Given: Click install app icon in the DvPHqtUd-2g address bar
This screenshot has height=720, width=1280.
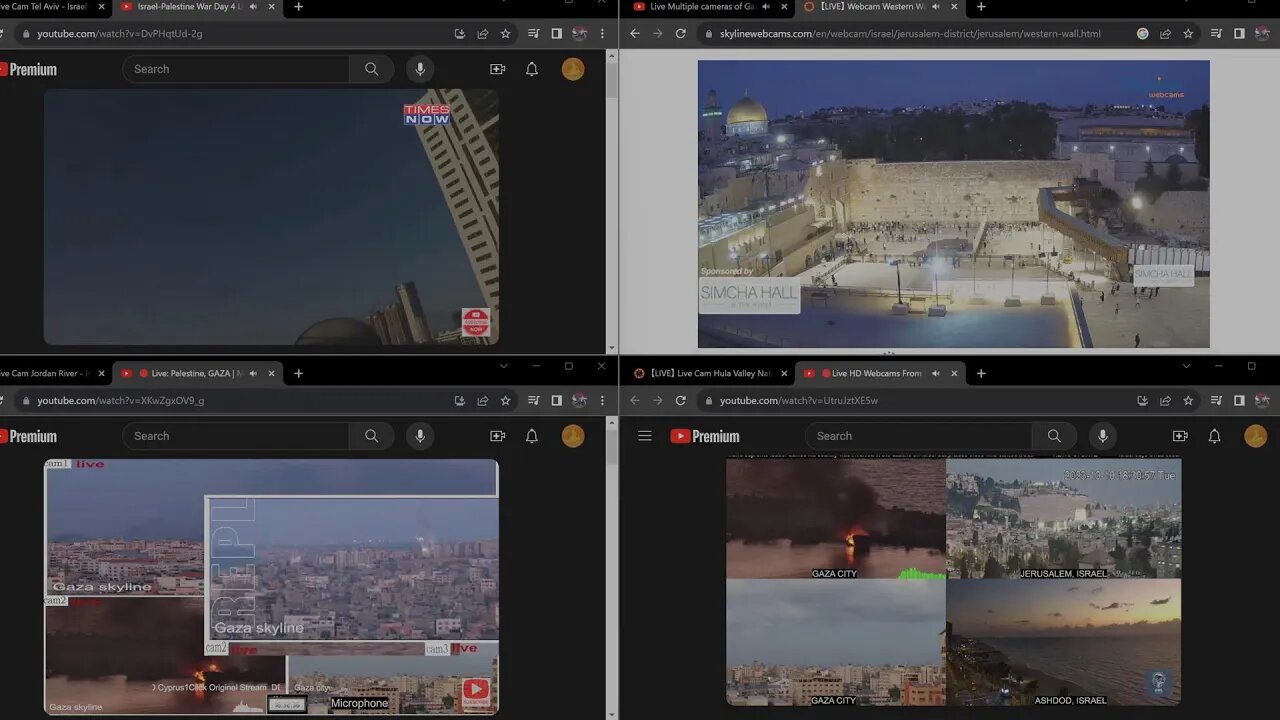Looking at the screenshot, I should (460, 33).
